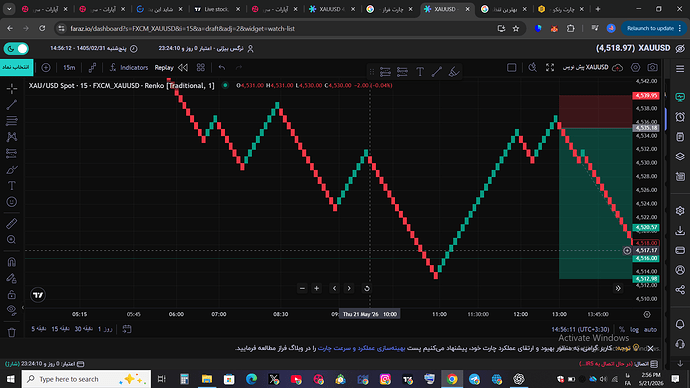Select the 1 day range tab
Screen dimensions: 690x388
(105, 329)
